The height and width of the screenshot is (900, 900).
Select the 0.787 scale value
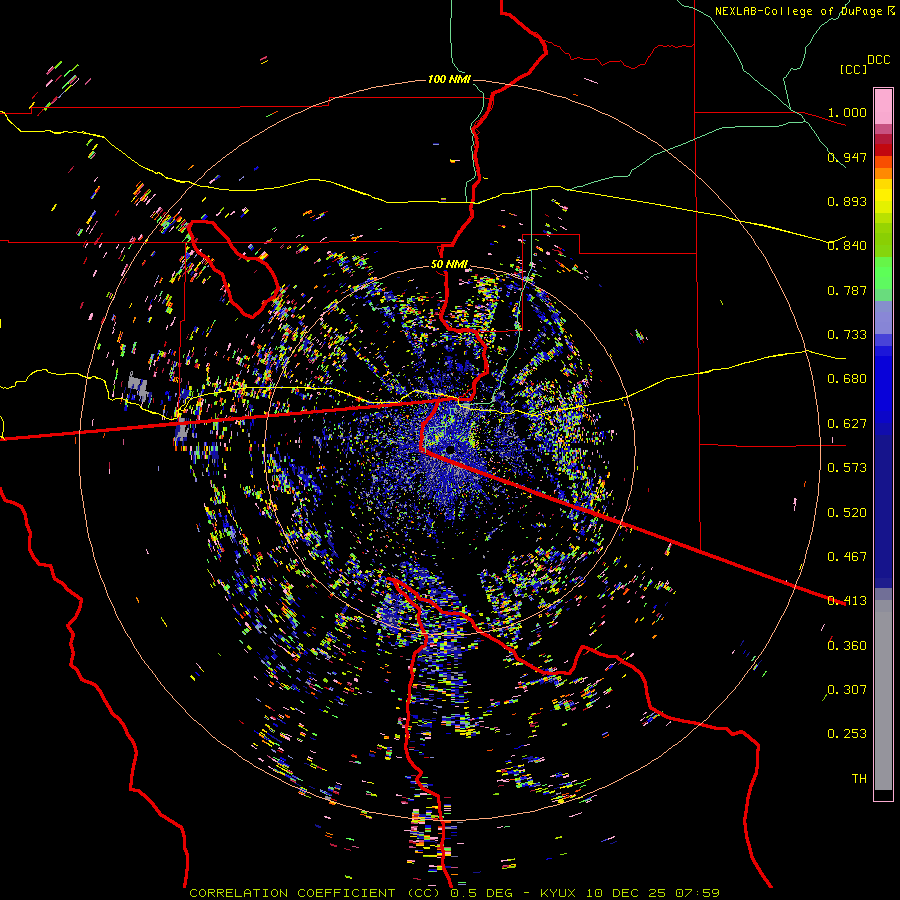pyautogui.click(x=847, y=290)
